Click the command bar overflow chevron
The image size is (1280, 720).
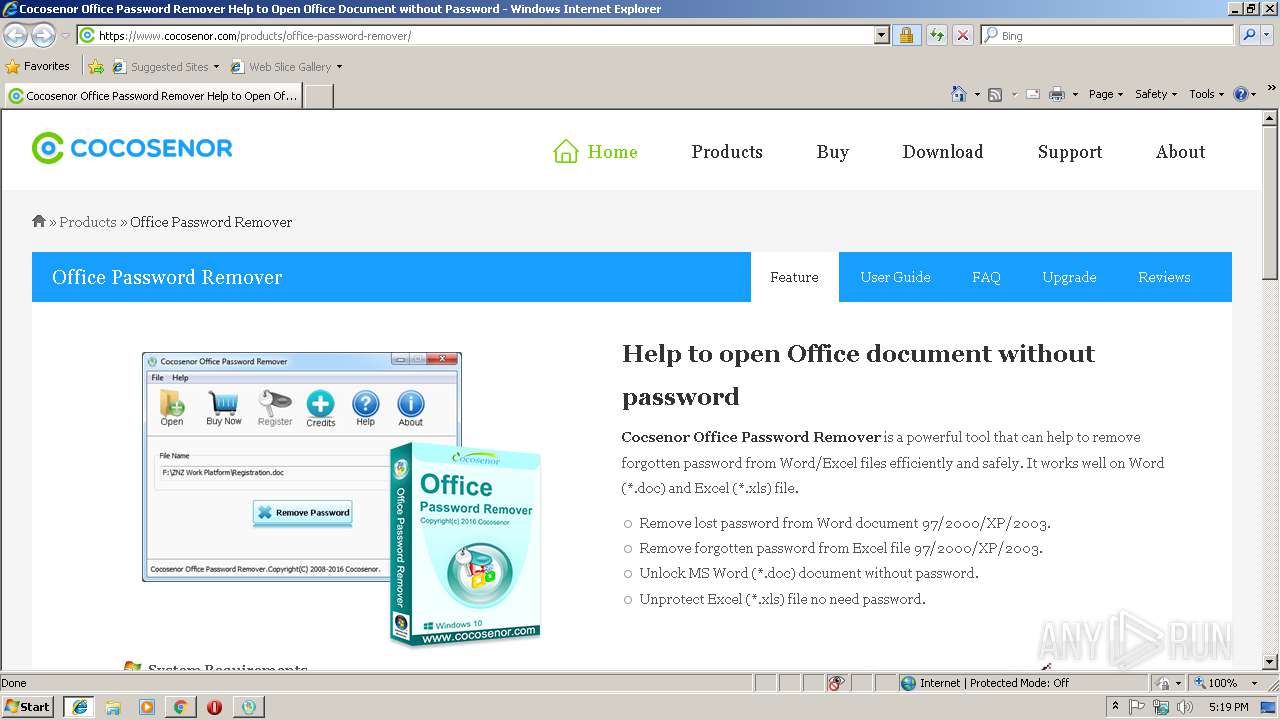tap(1271, 89)
